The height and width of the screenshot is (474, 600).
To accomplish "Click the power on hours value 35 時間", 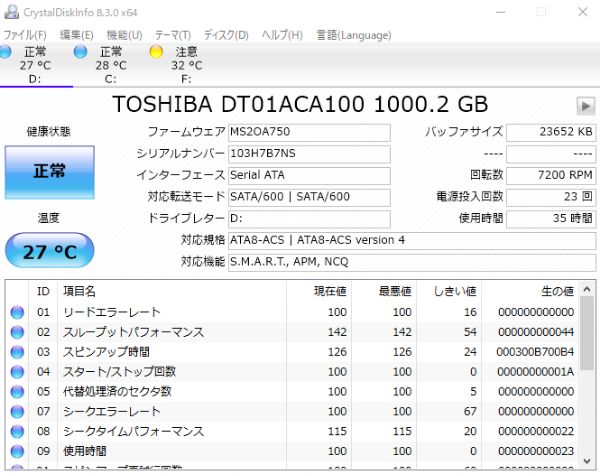I will tap(551, 219).
